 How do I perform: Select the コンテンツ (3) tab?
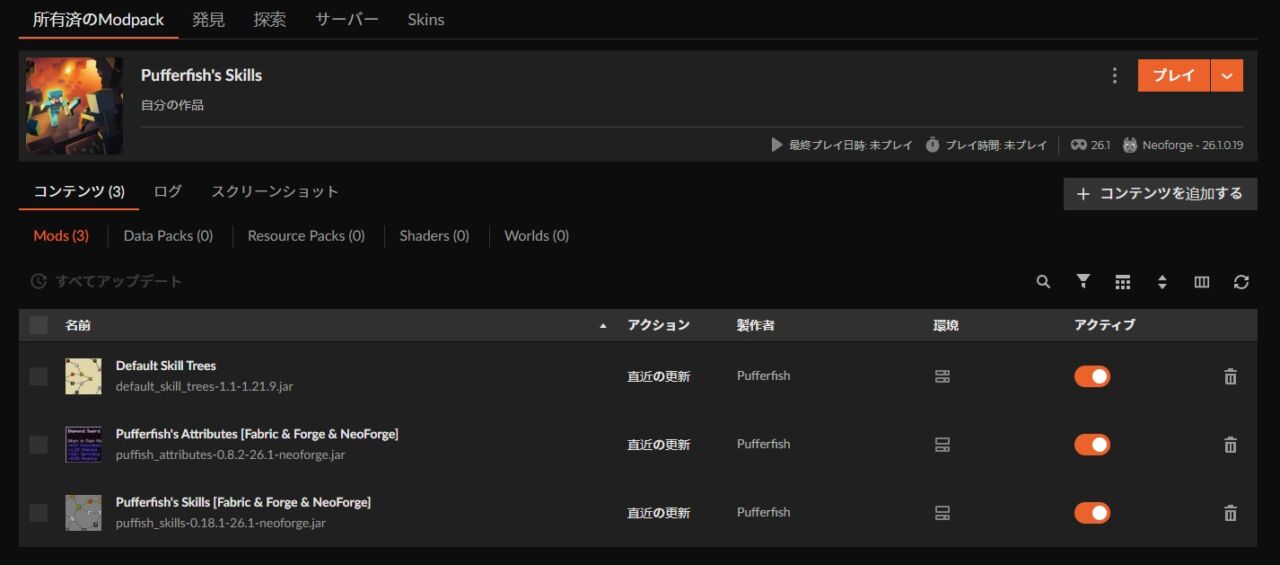tap(79, 192)
